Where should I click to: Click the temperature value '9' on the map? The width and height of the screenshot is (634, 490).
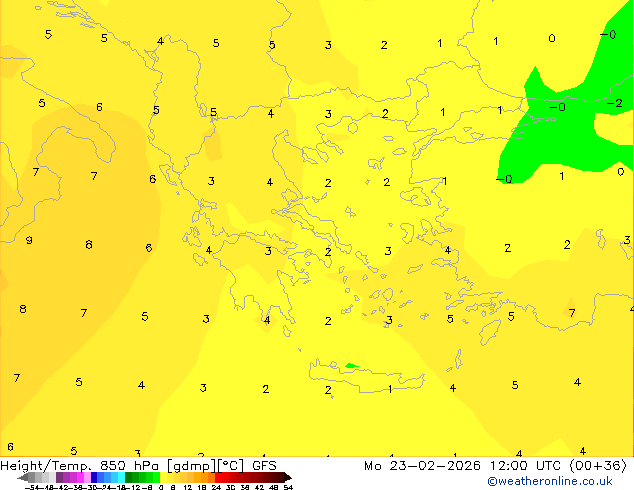[x=29, y=240]
